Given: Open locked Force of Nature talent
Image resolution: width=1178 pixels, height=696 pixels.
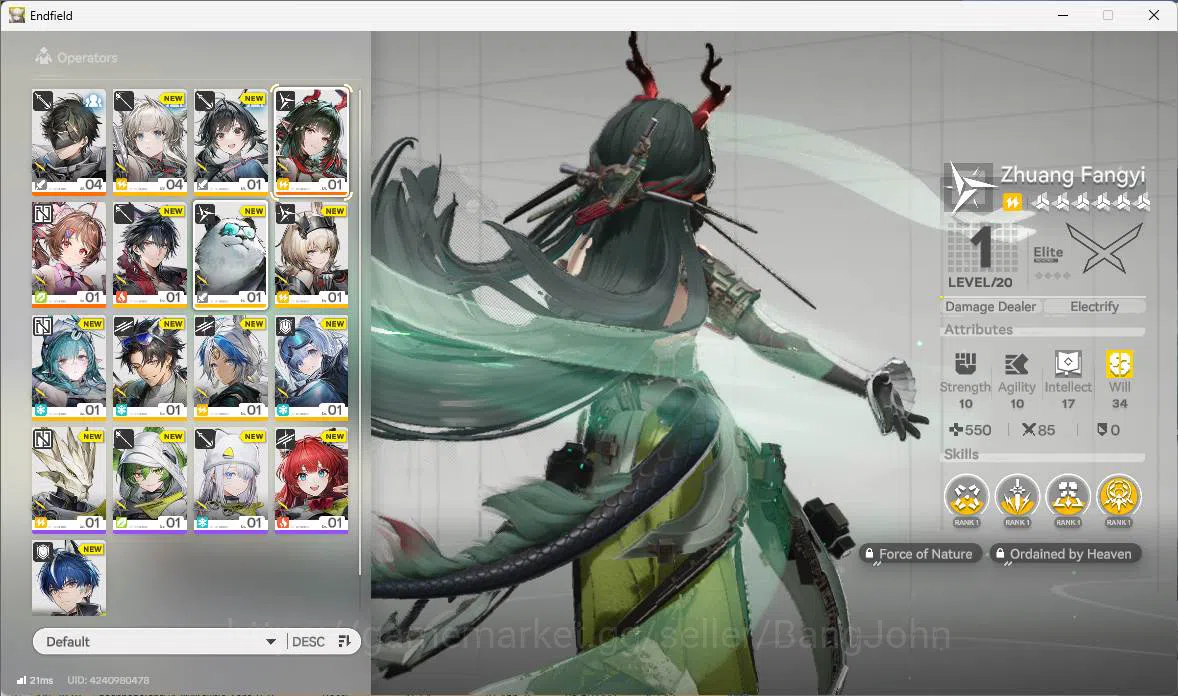Looking at the screenshot, I should (x=920, y=554).
